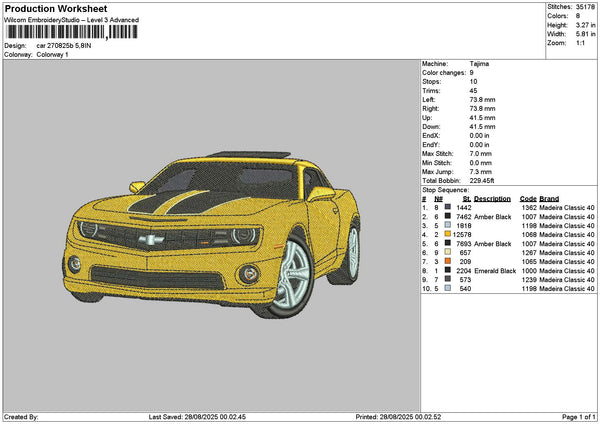Click the St. column header
The image size is (600, 424).
466,198
